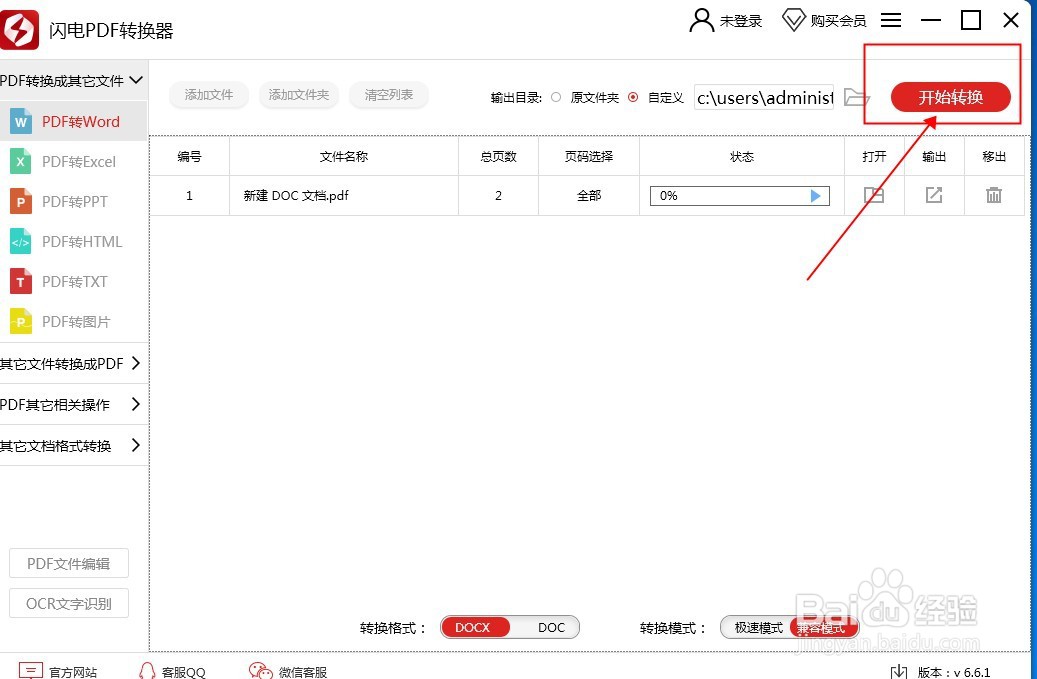The height and width of the screenshot is (679, 1037).
Task: Click the 购买会员 text link
Action: pos(839,21)
